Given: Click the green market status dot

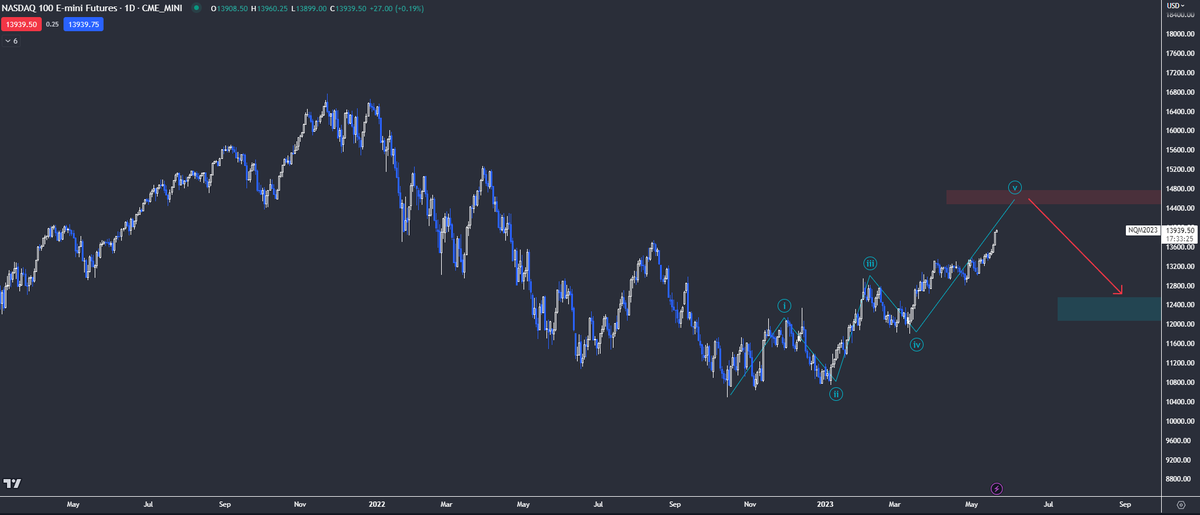Looking at the screenshot, I should click(x=196, y=8).
